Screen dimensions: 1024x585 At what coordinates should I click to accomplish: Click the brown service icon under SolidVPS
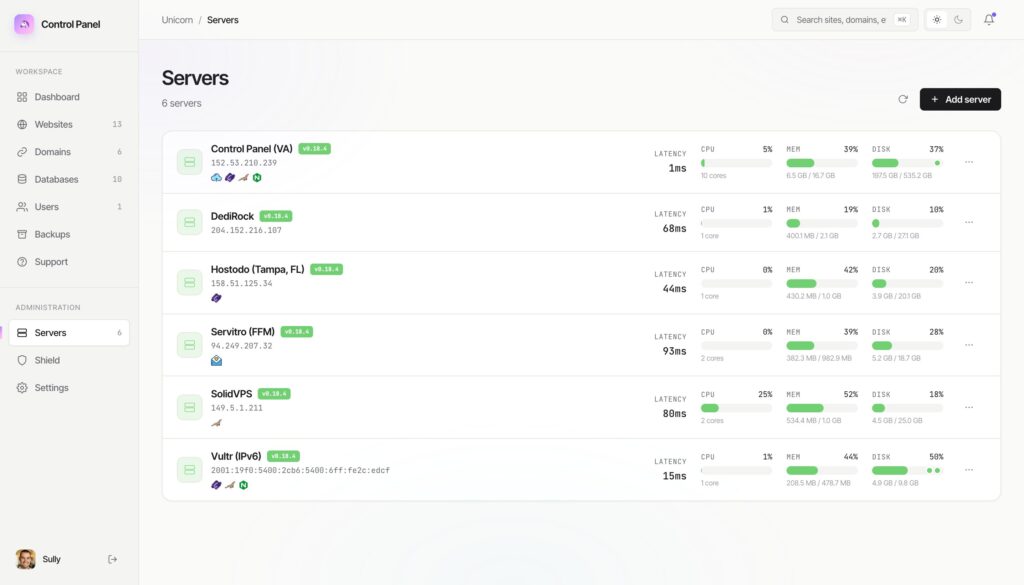point(216,423)
